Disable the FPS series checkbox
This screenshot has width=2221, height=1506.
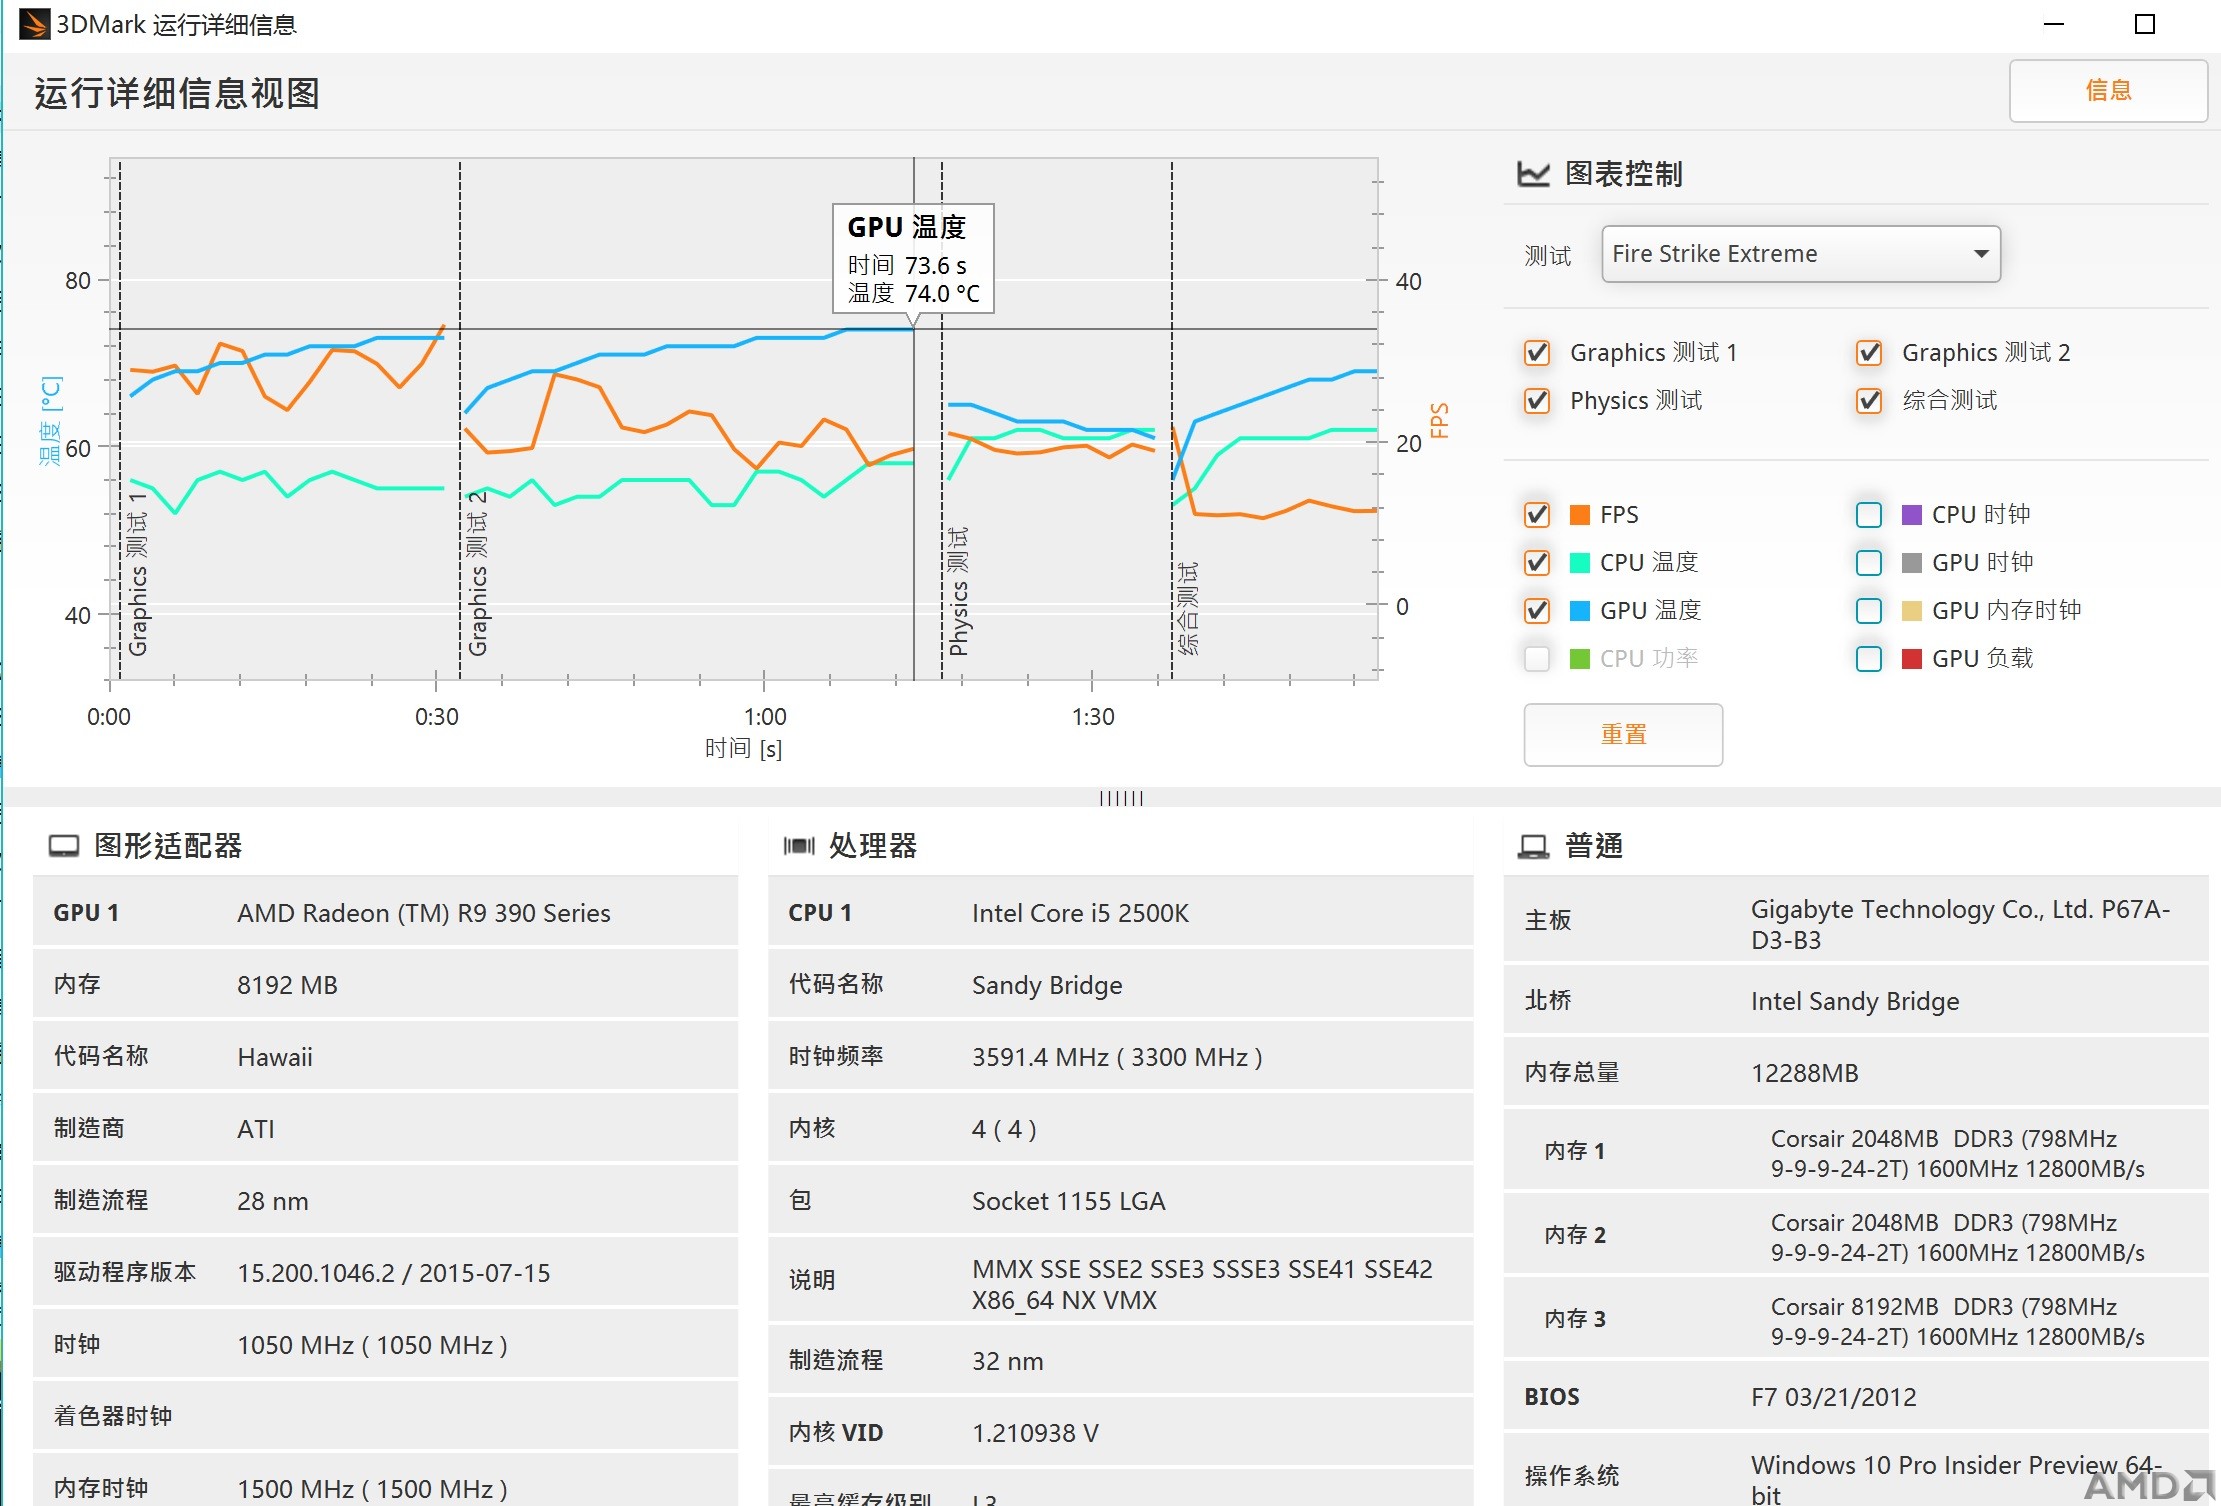point(1537,515)
